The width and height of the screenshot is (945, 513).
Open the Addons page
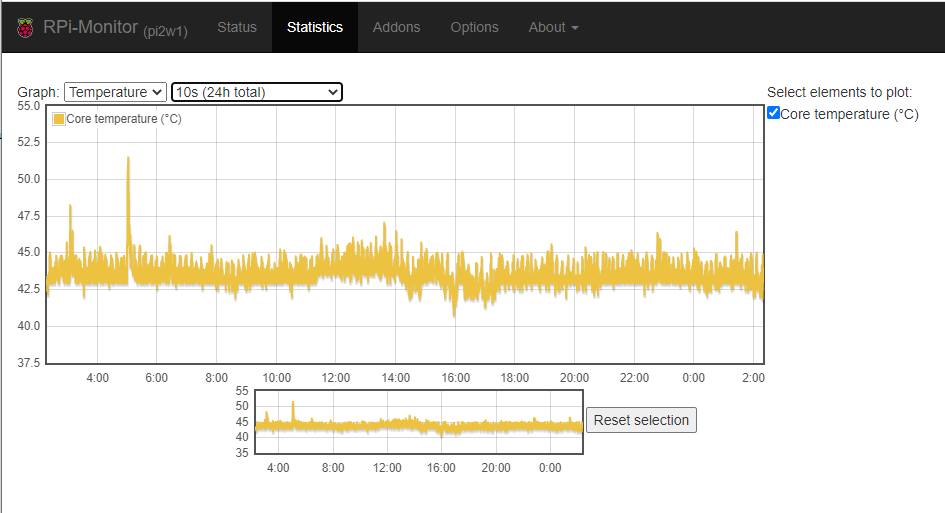pos(396,27)
